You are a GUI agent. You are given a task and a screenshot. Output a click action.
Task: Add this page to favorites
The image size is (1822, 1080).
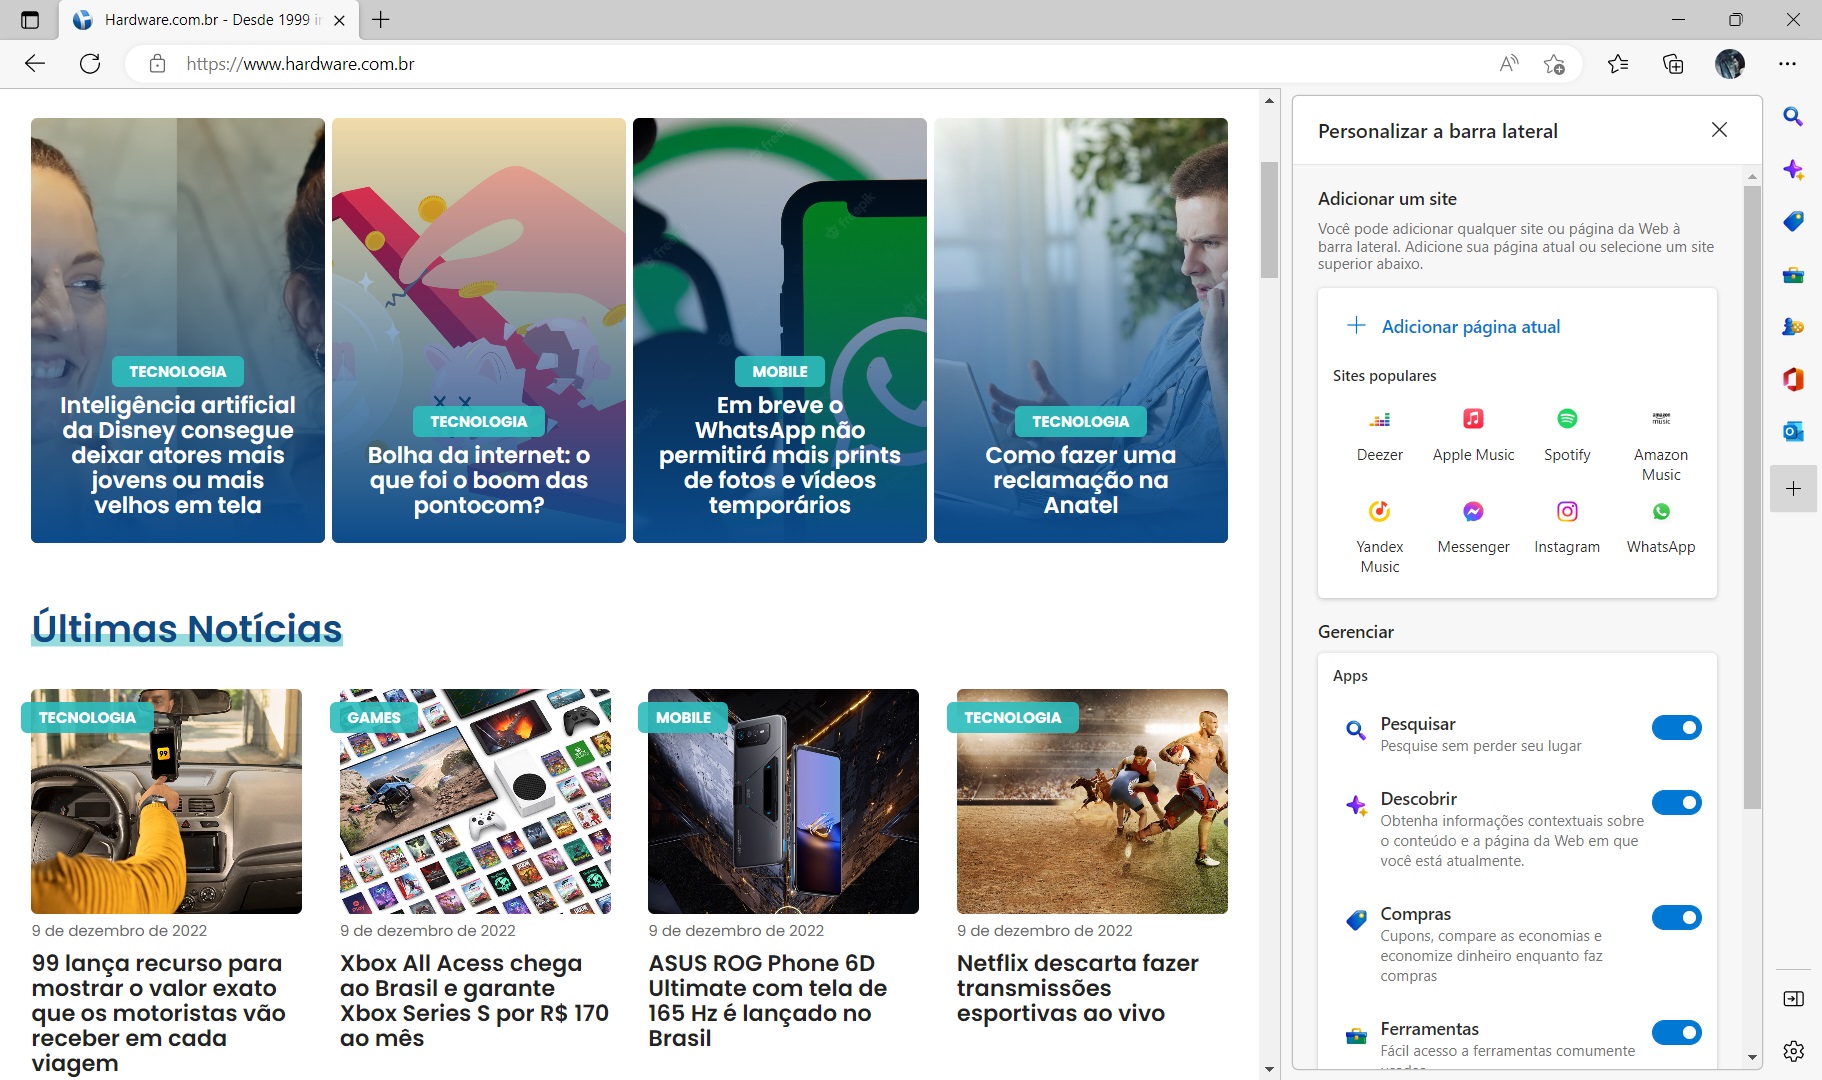click(1554, 64)
